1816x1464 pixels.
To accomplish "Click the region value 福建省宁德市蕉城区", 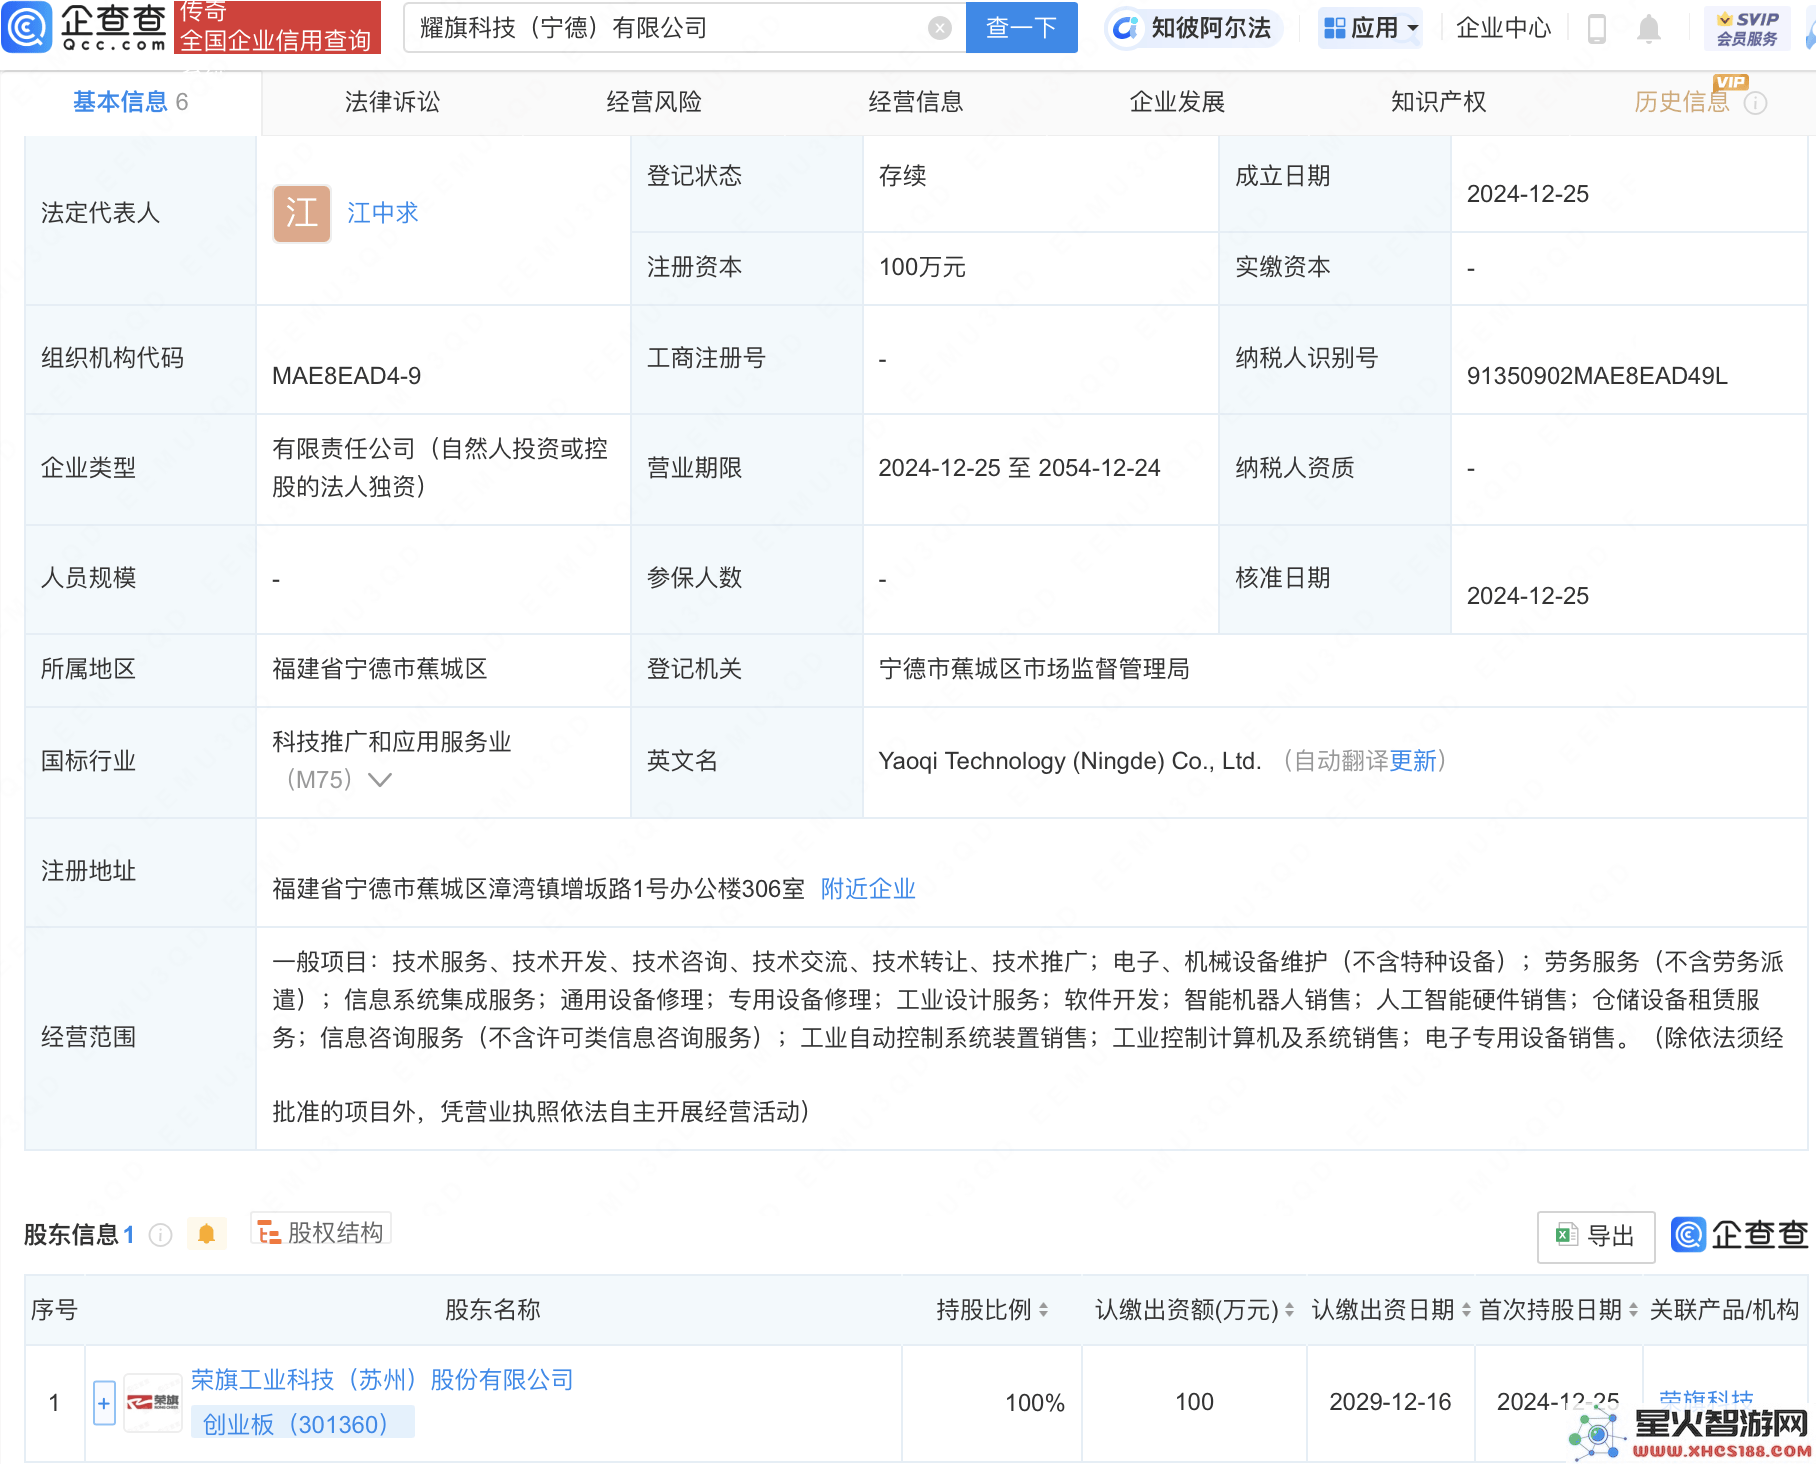I will point(380,669).
